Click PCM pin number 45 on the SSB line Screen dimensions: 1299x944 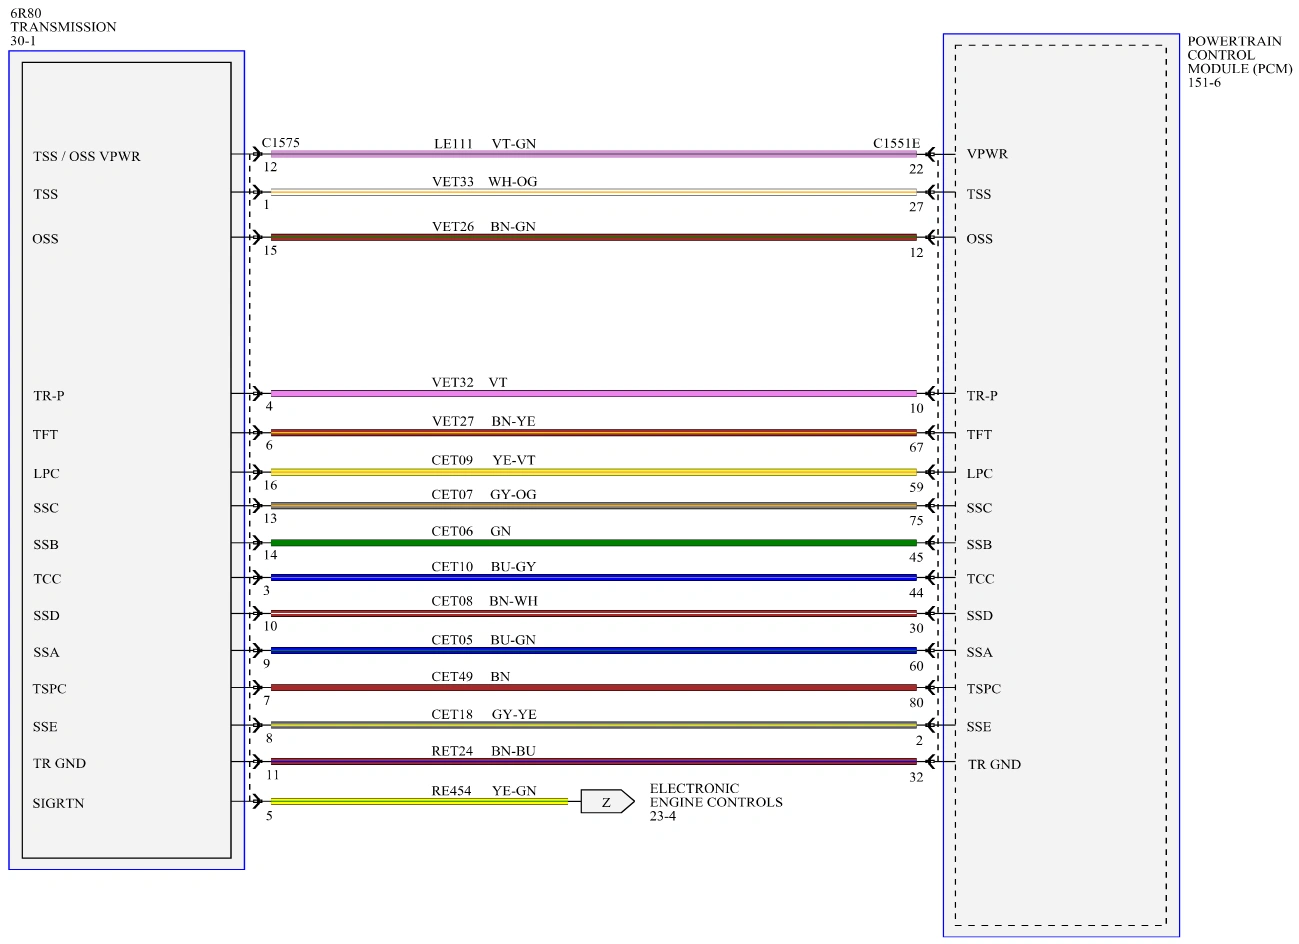[x=916, y=557]
